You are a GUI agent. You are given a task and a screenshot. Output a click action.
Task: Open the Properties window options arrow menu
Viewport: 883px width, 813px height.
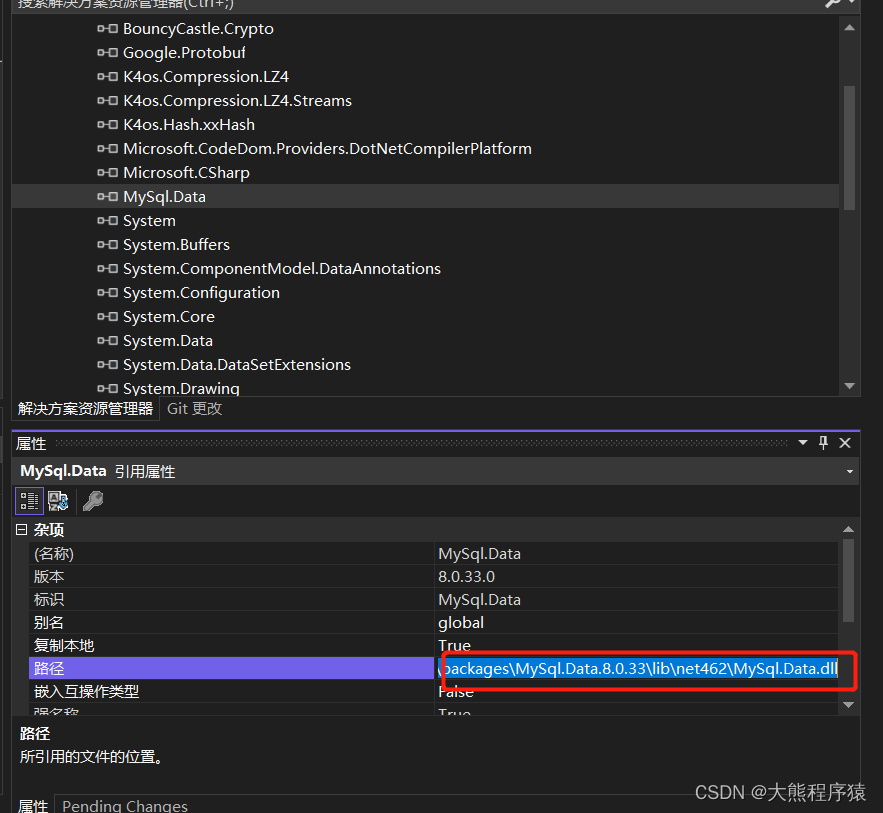(803, 442)
